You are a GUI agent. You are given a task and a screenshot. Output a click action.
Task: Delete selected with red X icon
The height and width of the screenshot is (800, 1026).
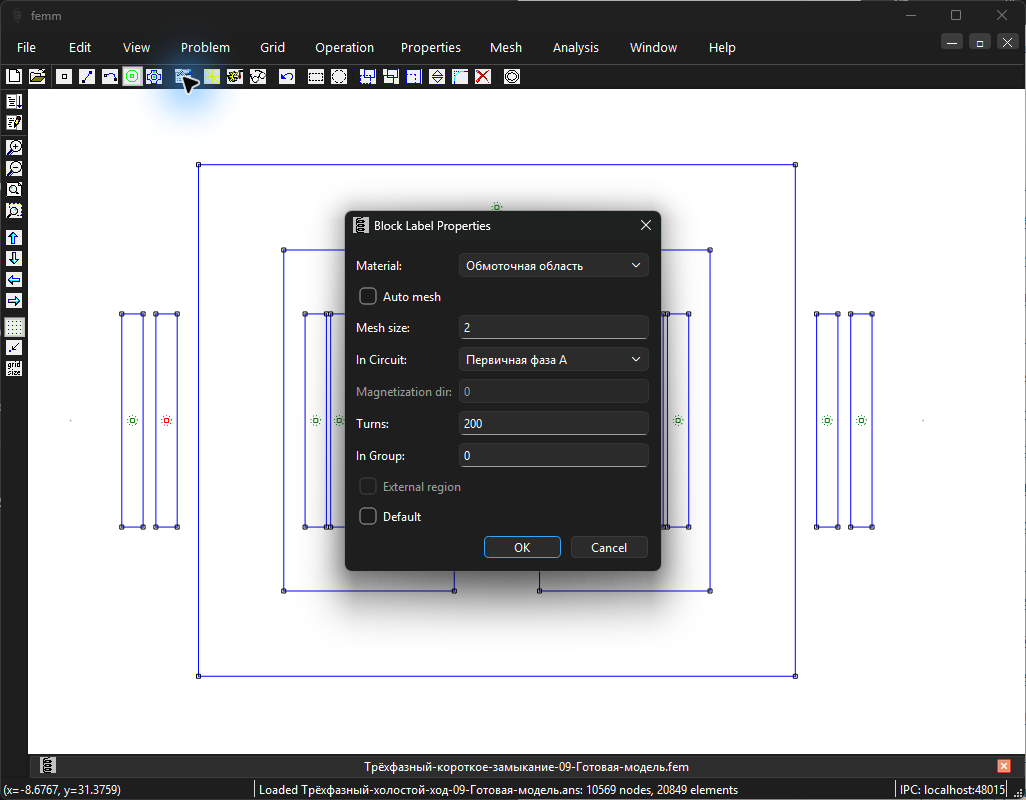(x=483, y=77)
